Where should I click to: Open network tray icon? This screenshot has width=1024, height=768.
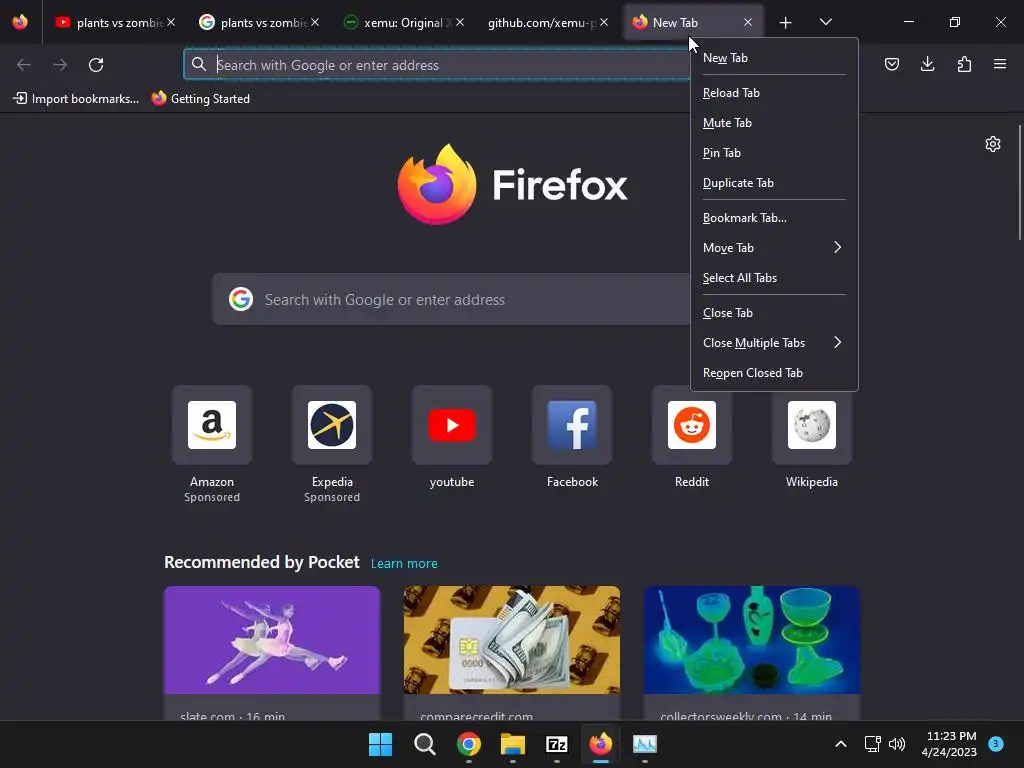(872, 744)
